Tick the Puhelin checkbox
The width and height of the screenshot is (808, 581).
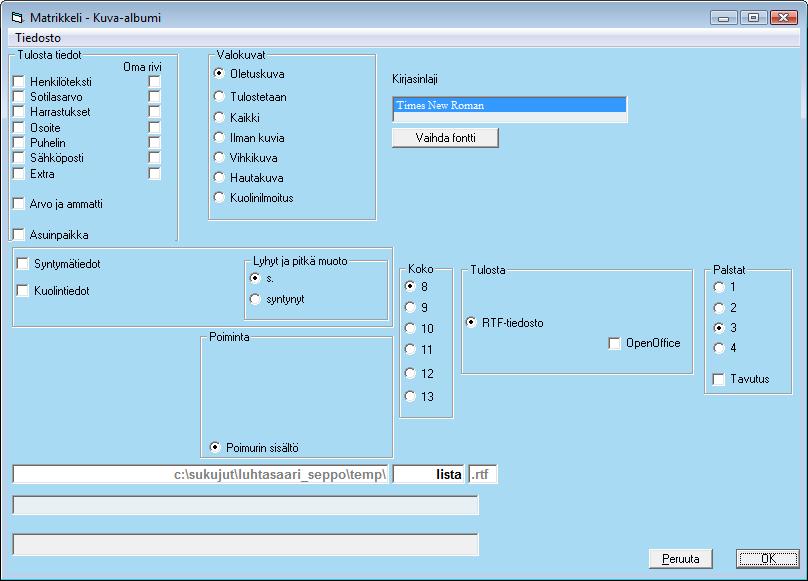[x=19, y=142]
